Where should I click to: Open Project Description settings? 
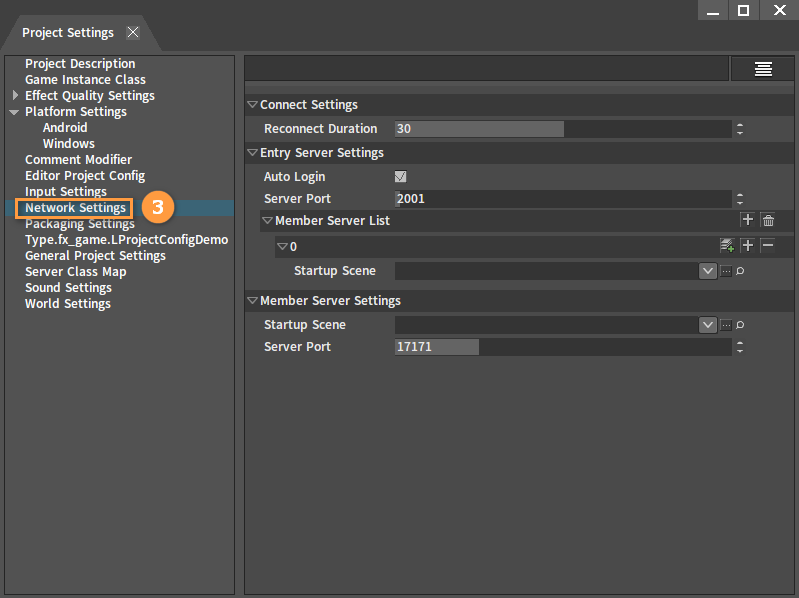(x=80, y=64)
